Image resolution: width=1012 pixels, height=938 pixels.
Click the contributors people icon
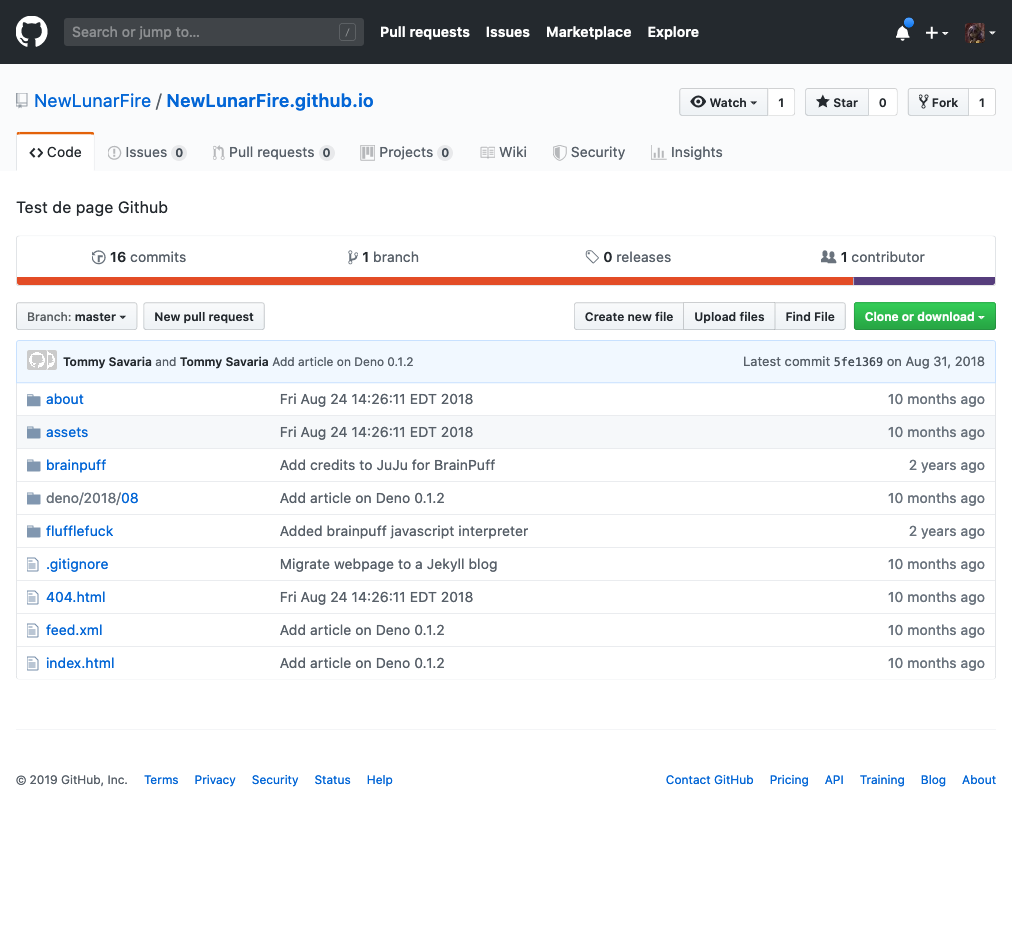pyautogui.click(x=828, y=257)
